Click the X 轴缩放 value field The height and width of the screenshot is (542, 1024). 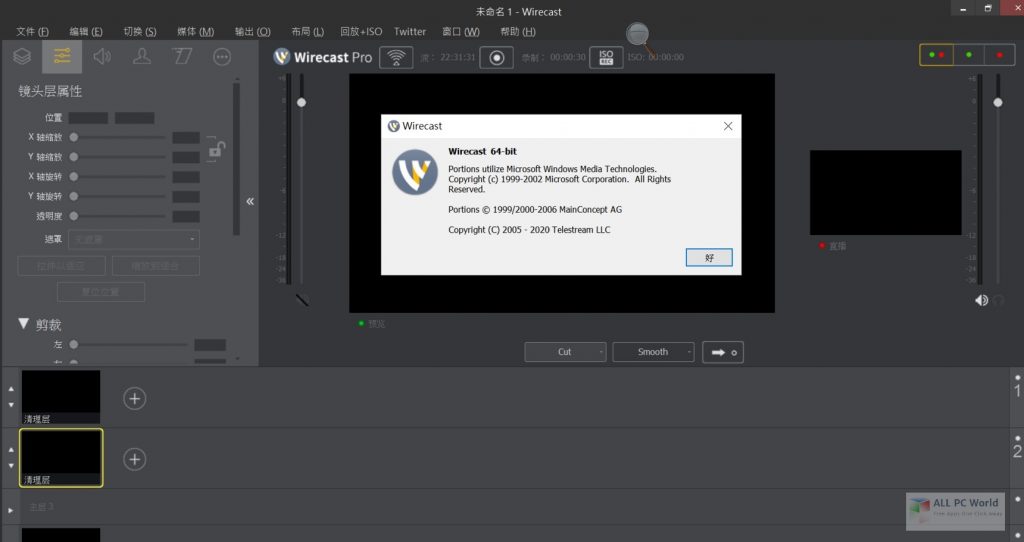coord(186,137)
